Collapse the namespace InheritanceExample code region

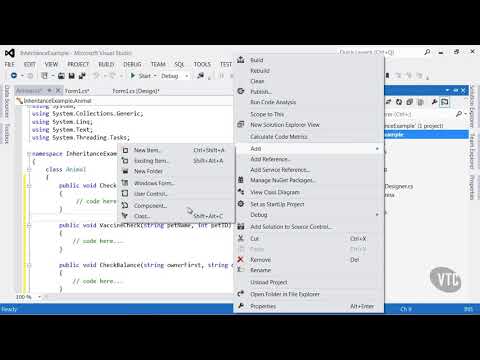point(29,154)
